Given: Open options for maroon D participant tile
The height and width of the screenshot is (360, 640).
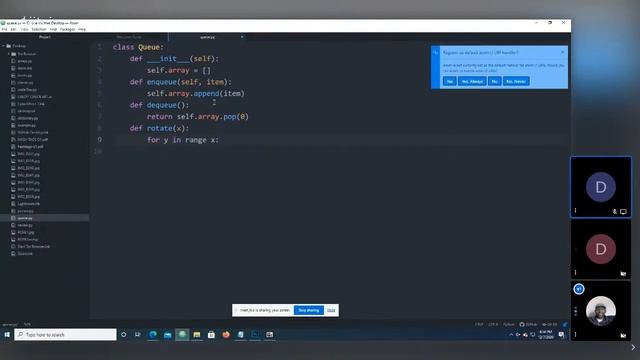Looking at the screenshot, I should (x=576, y=273).
